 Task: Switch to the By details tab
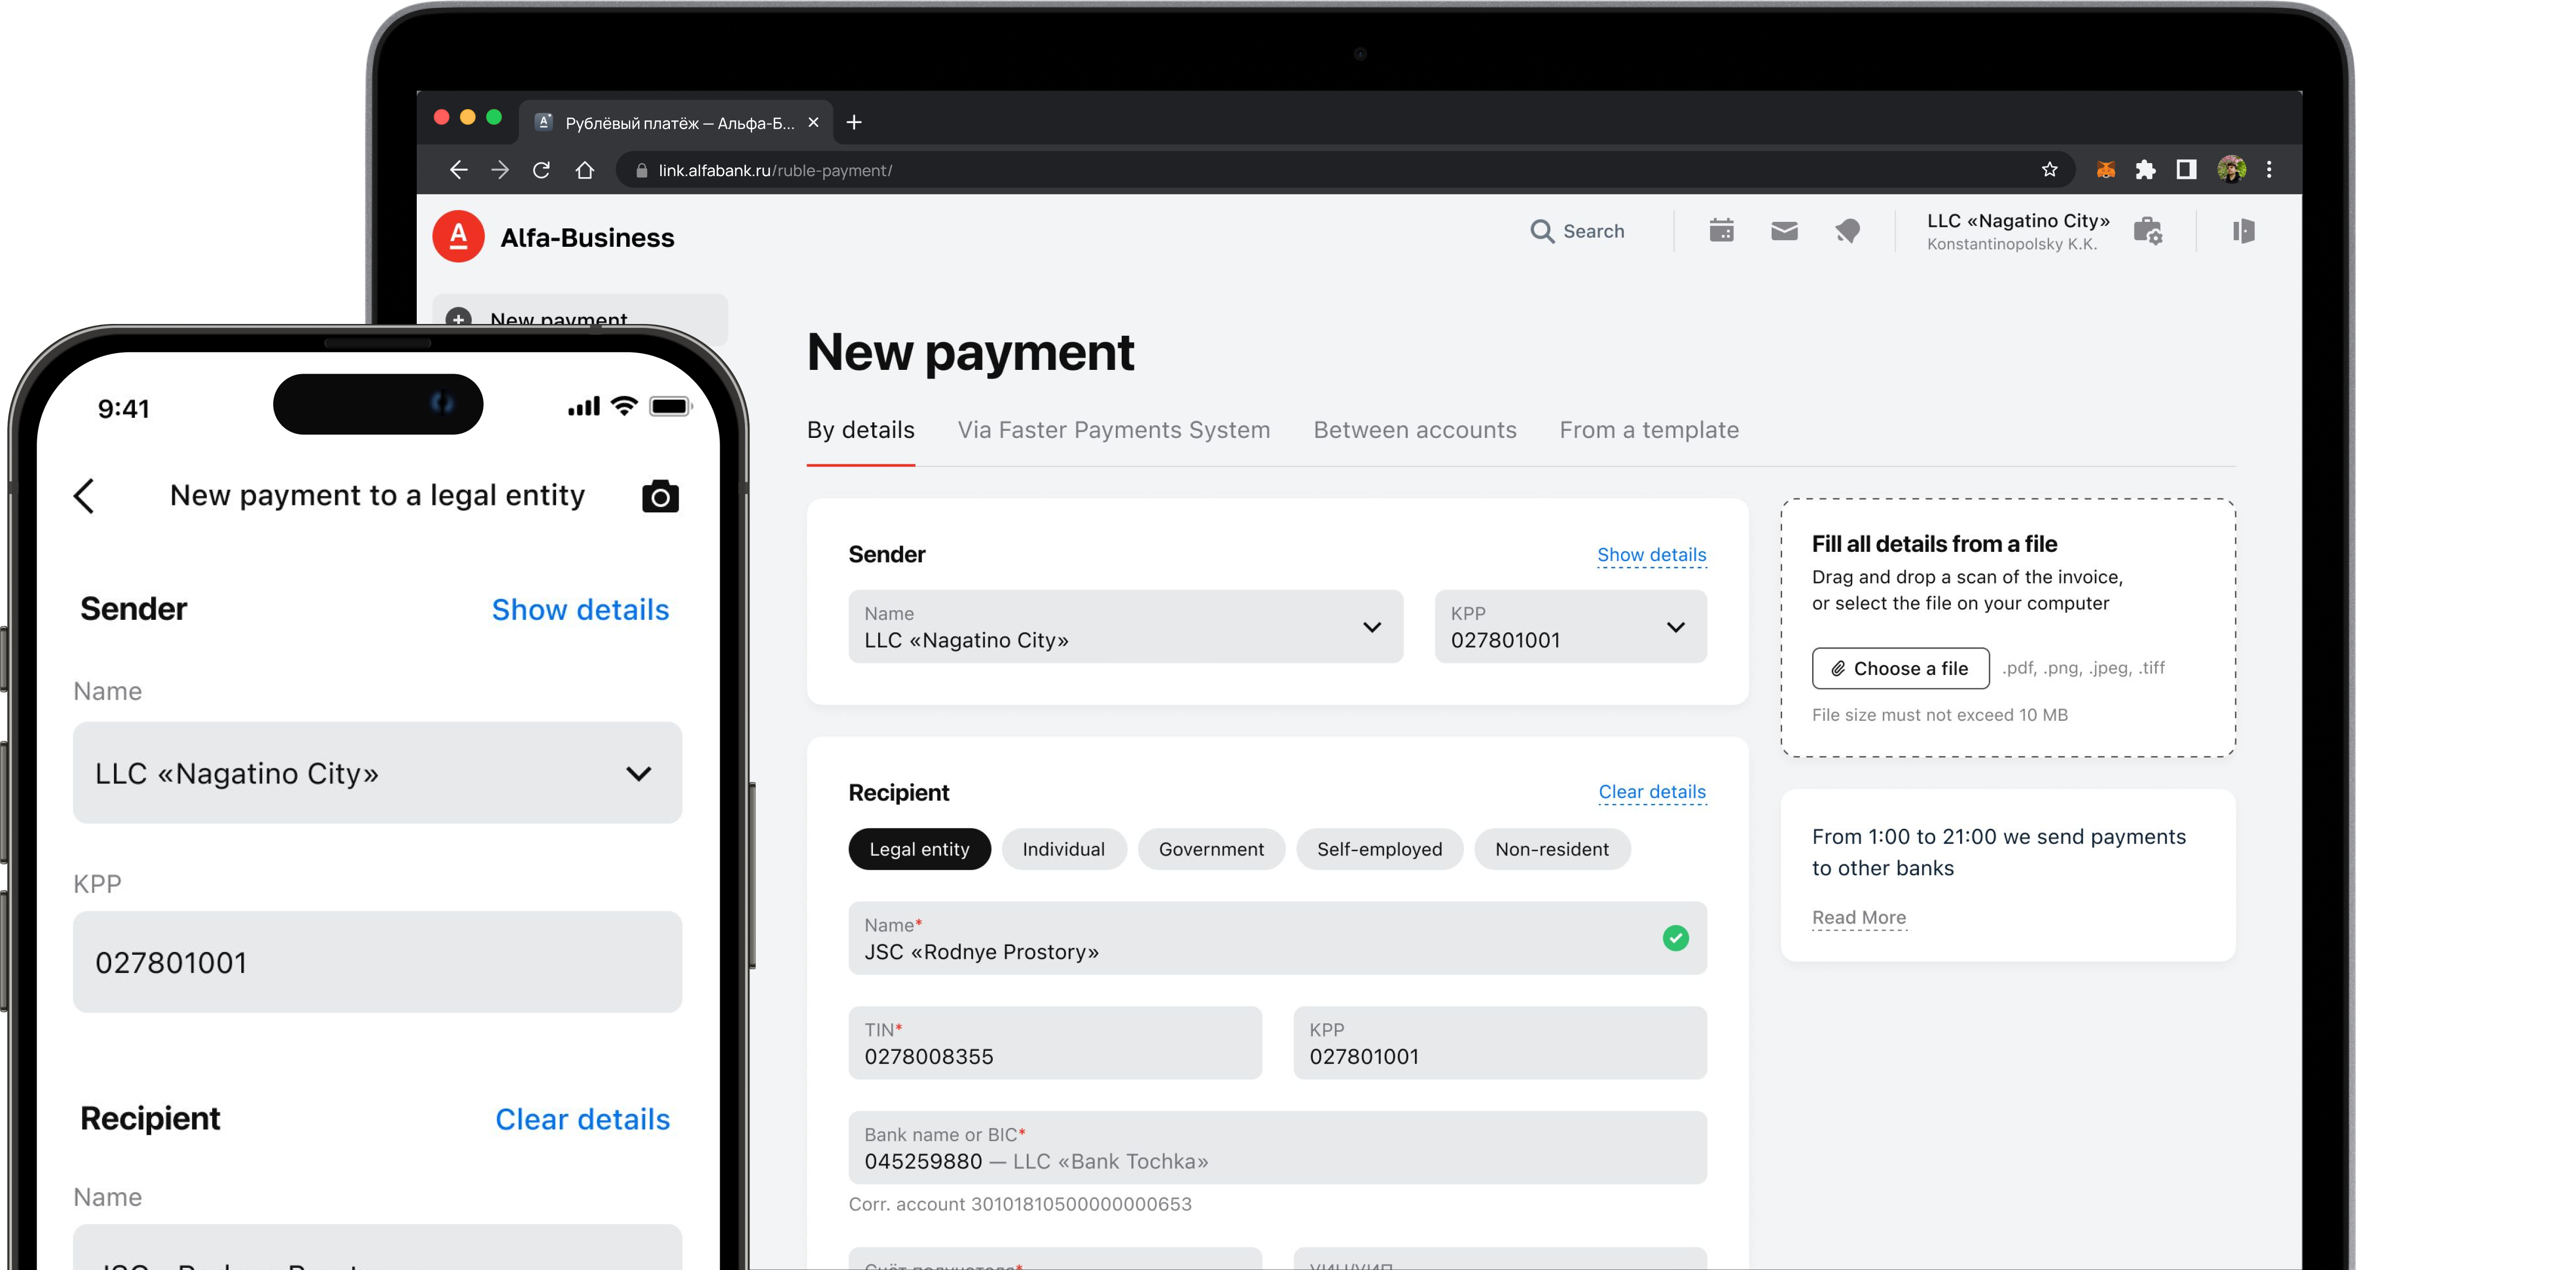pyautogui.click(x=860, y=430)
